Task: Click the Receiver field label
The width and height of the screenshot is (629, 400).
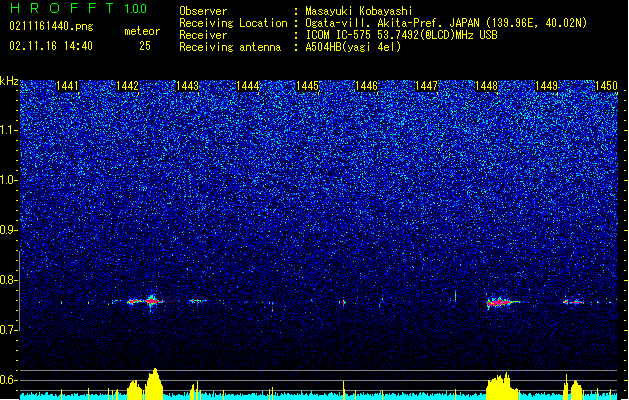Action: pos(203,35)
